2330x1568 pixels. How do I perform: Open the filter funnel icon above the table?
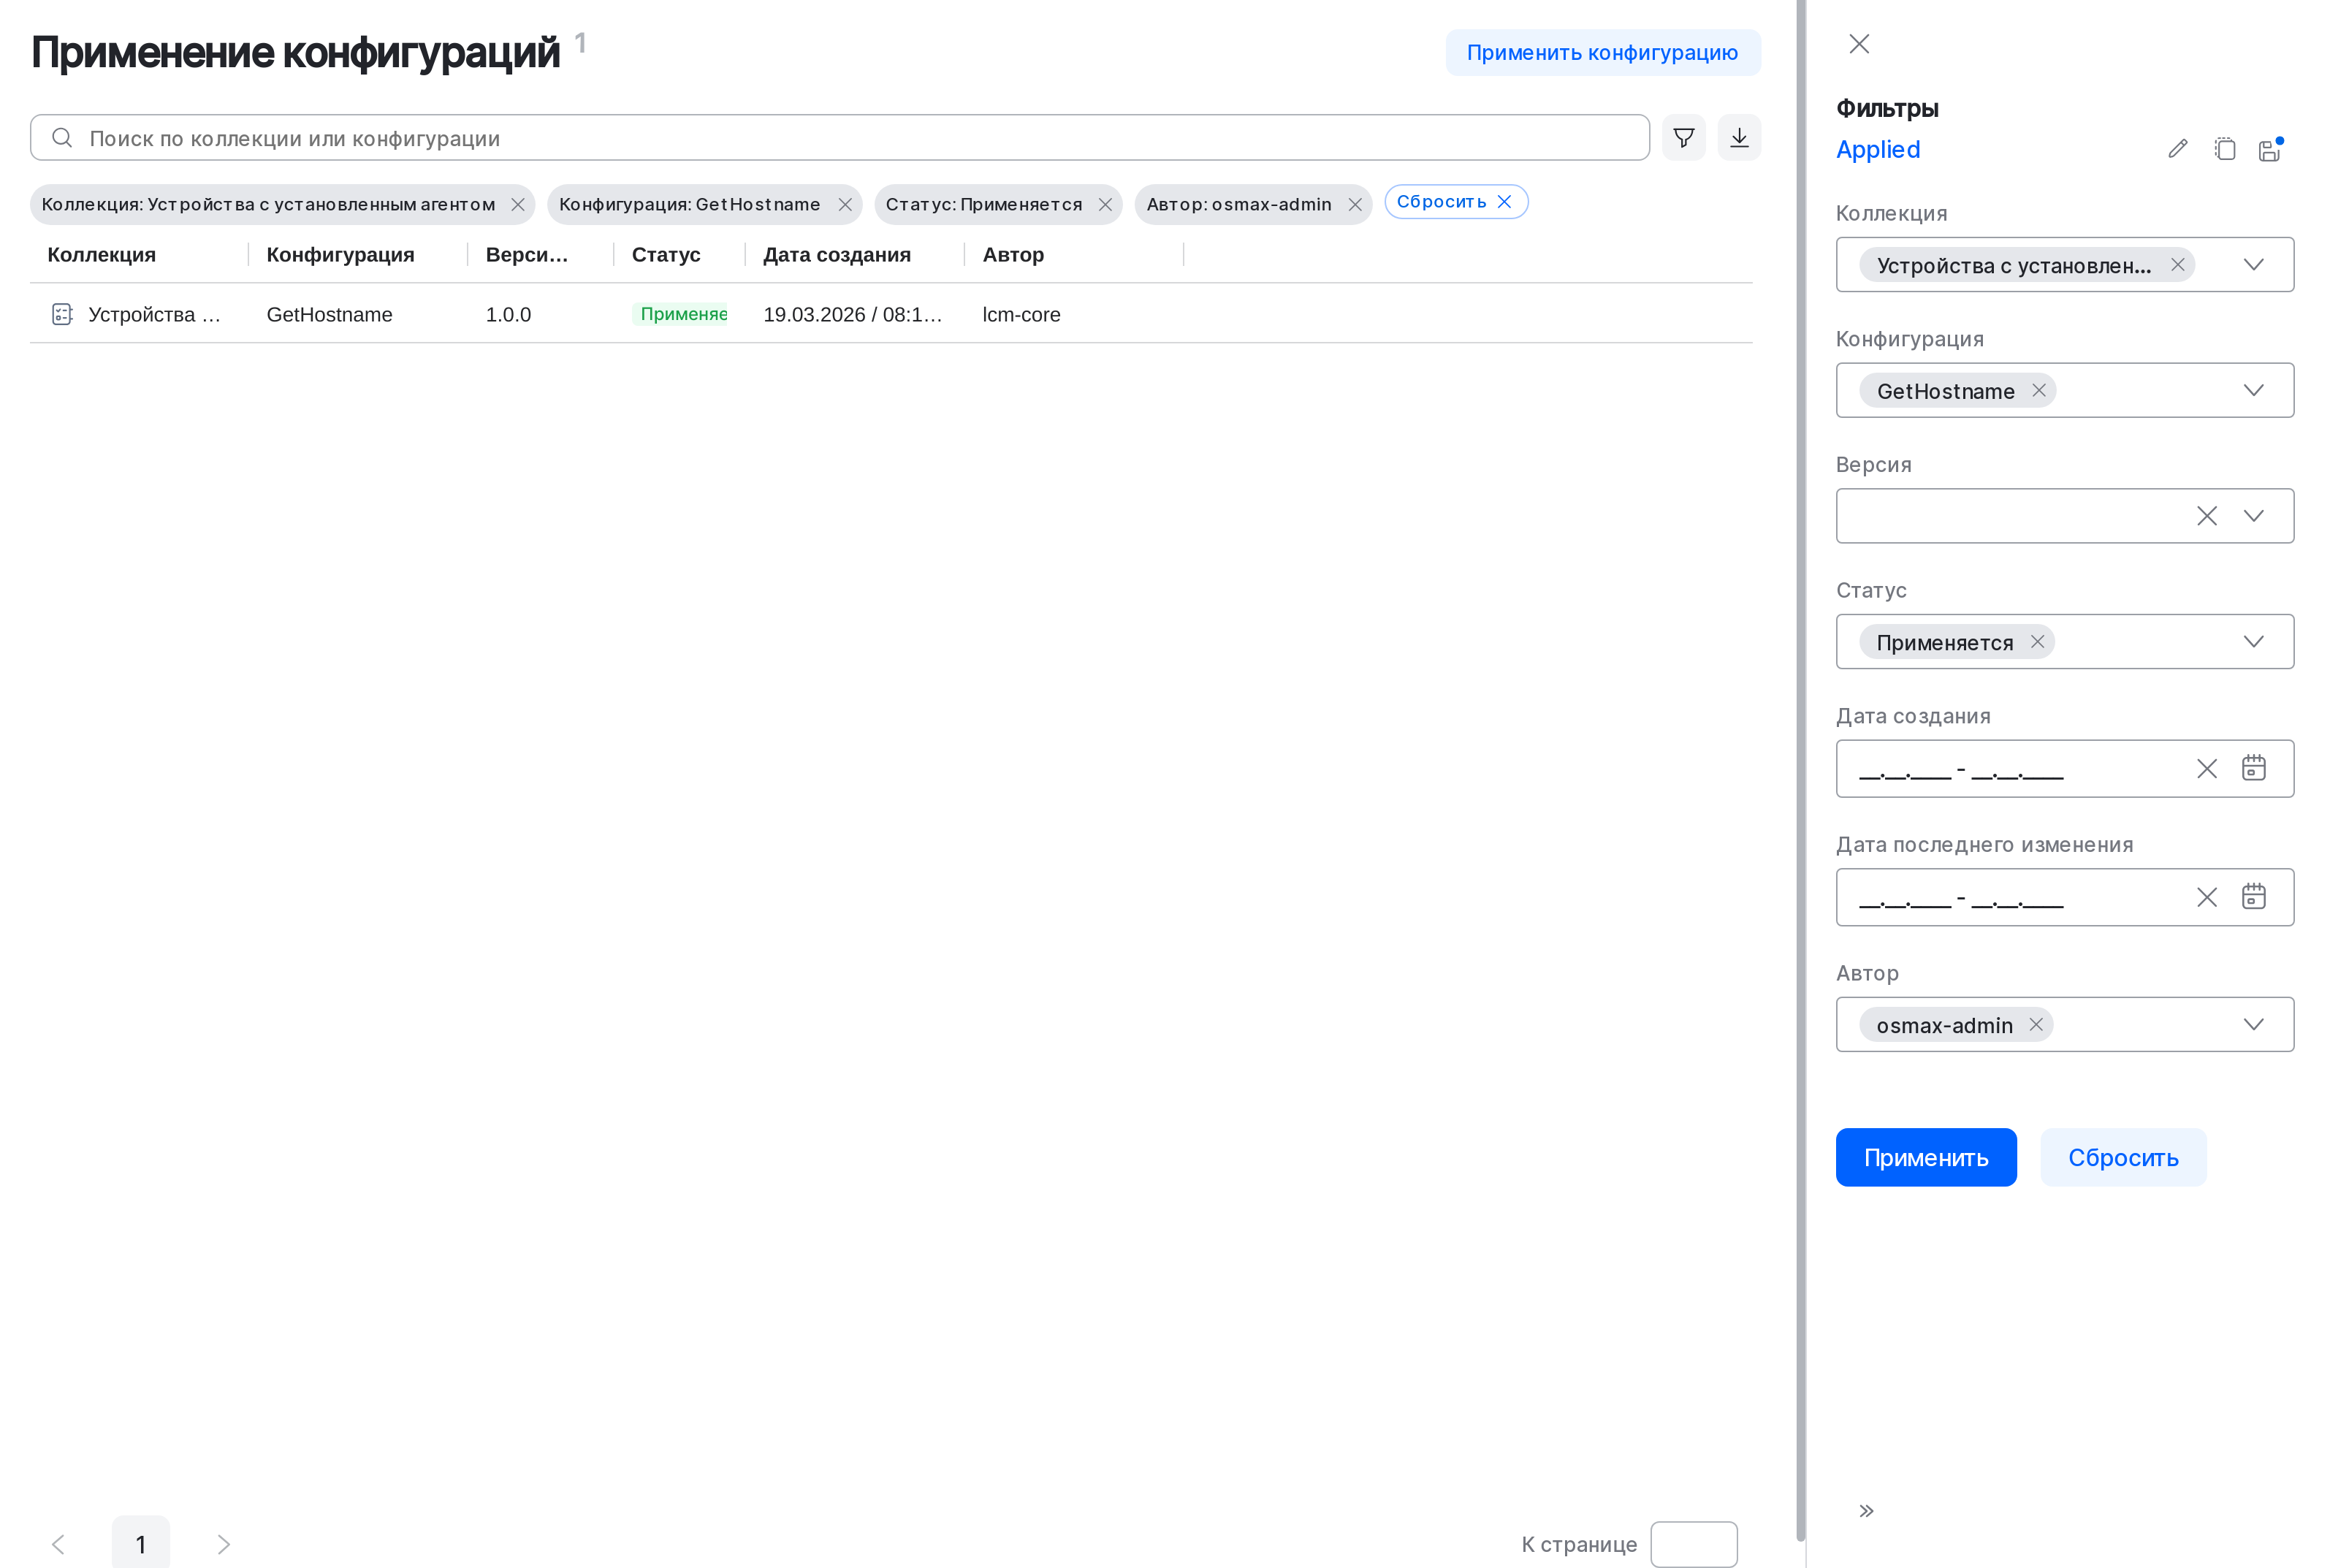click(x=1683, y=137)
